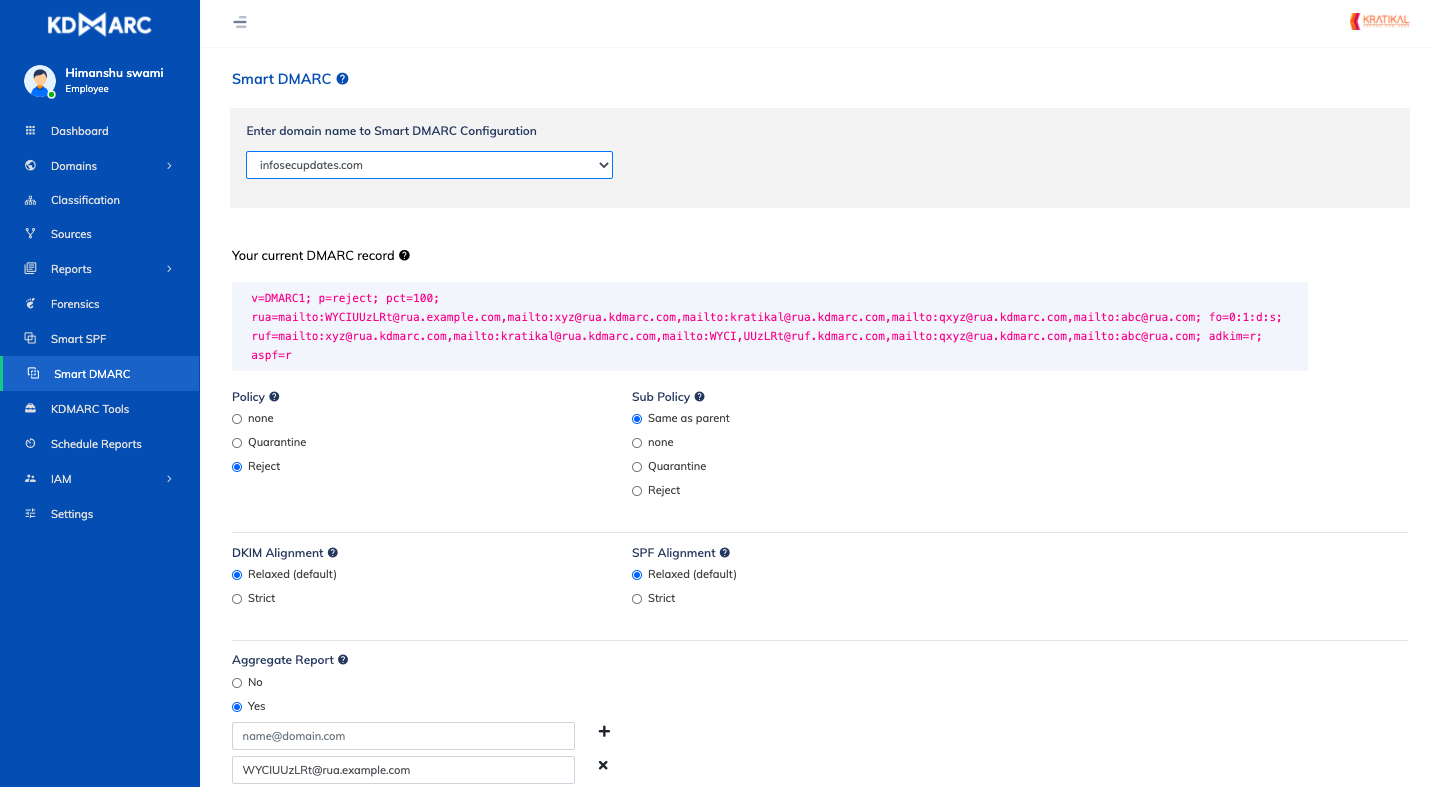Click the plus icon to add aggregate email

[603, 732]
